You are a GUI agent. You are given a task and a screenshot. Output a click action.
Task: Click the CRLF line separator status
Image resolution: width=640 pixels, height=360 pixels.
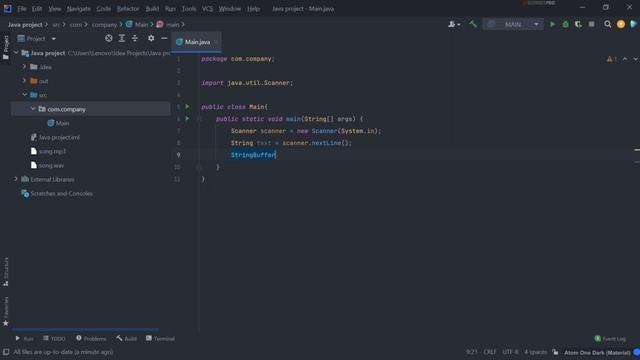[x=490, y=352]
